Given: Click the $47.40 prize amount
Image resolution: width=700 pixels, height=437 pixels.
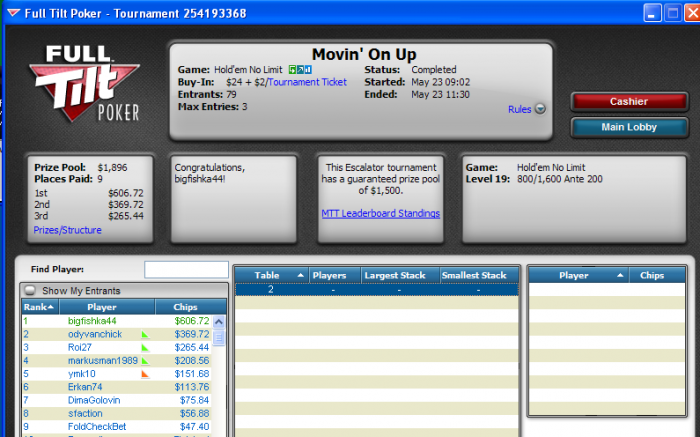Looking at the screenshot, I should point(194,427).
